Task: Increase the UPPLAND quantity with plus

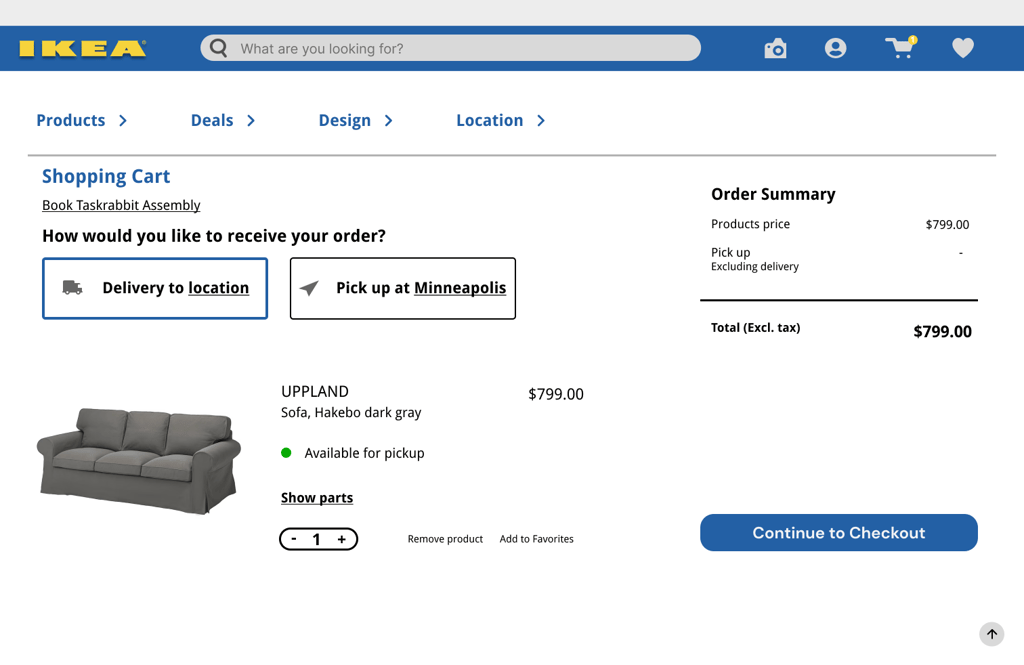Action: click(x=342, y=539)
